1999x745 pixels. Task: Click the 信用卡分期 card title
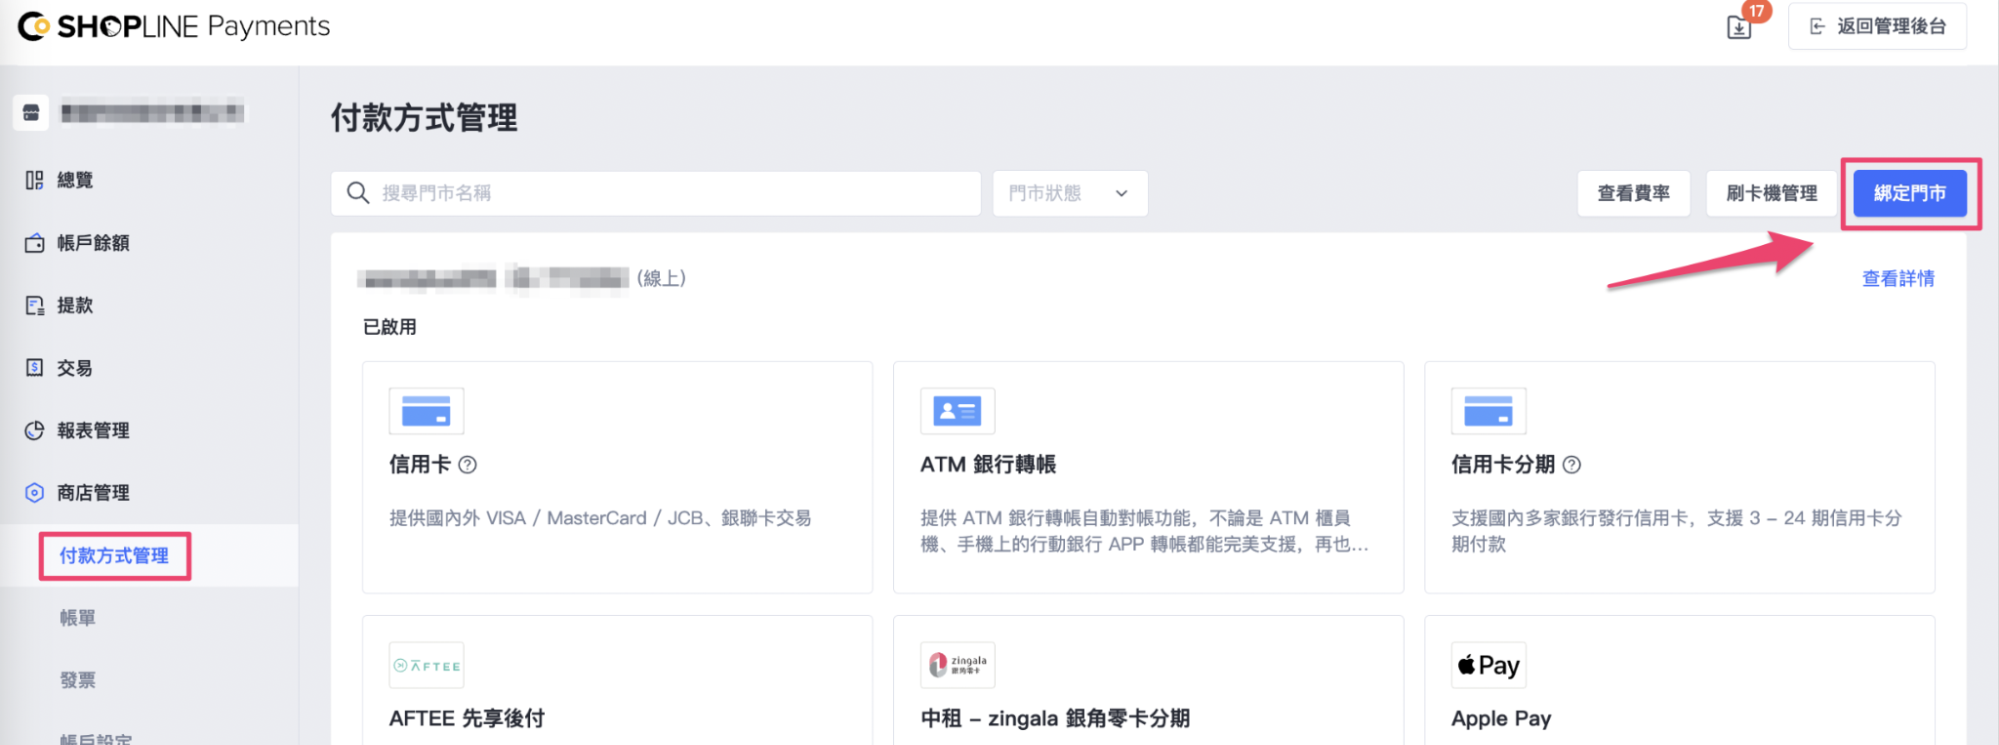(x=1503, y=465)
